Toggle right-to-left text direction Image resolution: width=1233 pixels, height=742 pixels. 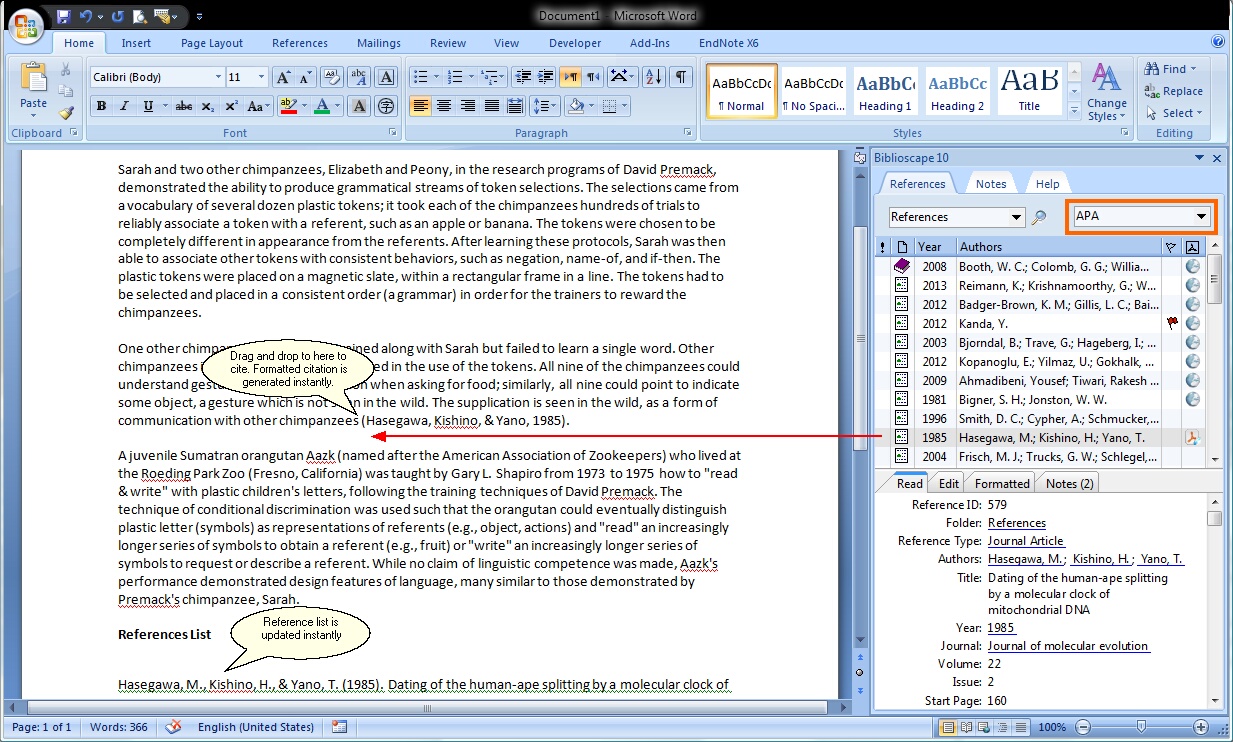coord(593,77)
